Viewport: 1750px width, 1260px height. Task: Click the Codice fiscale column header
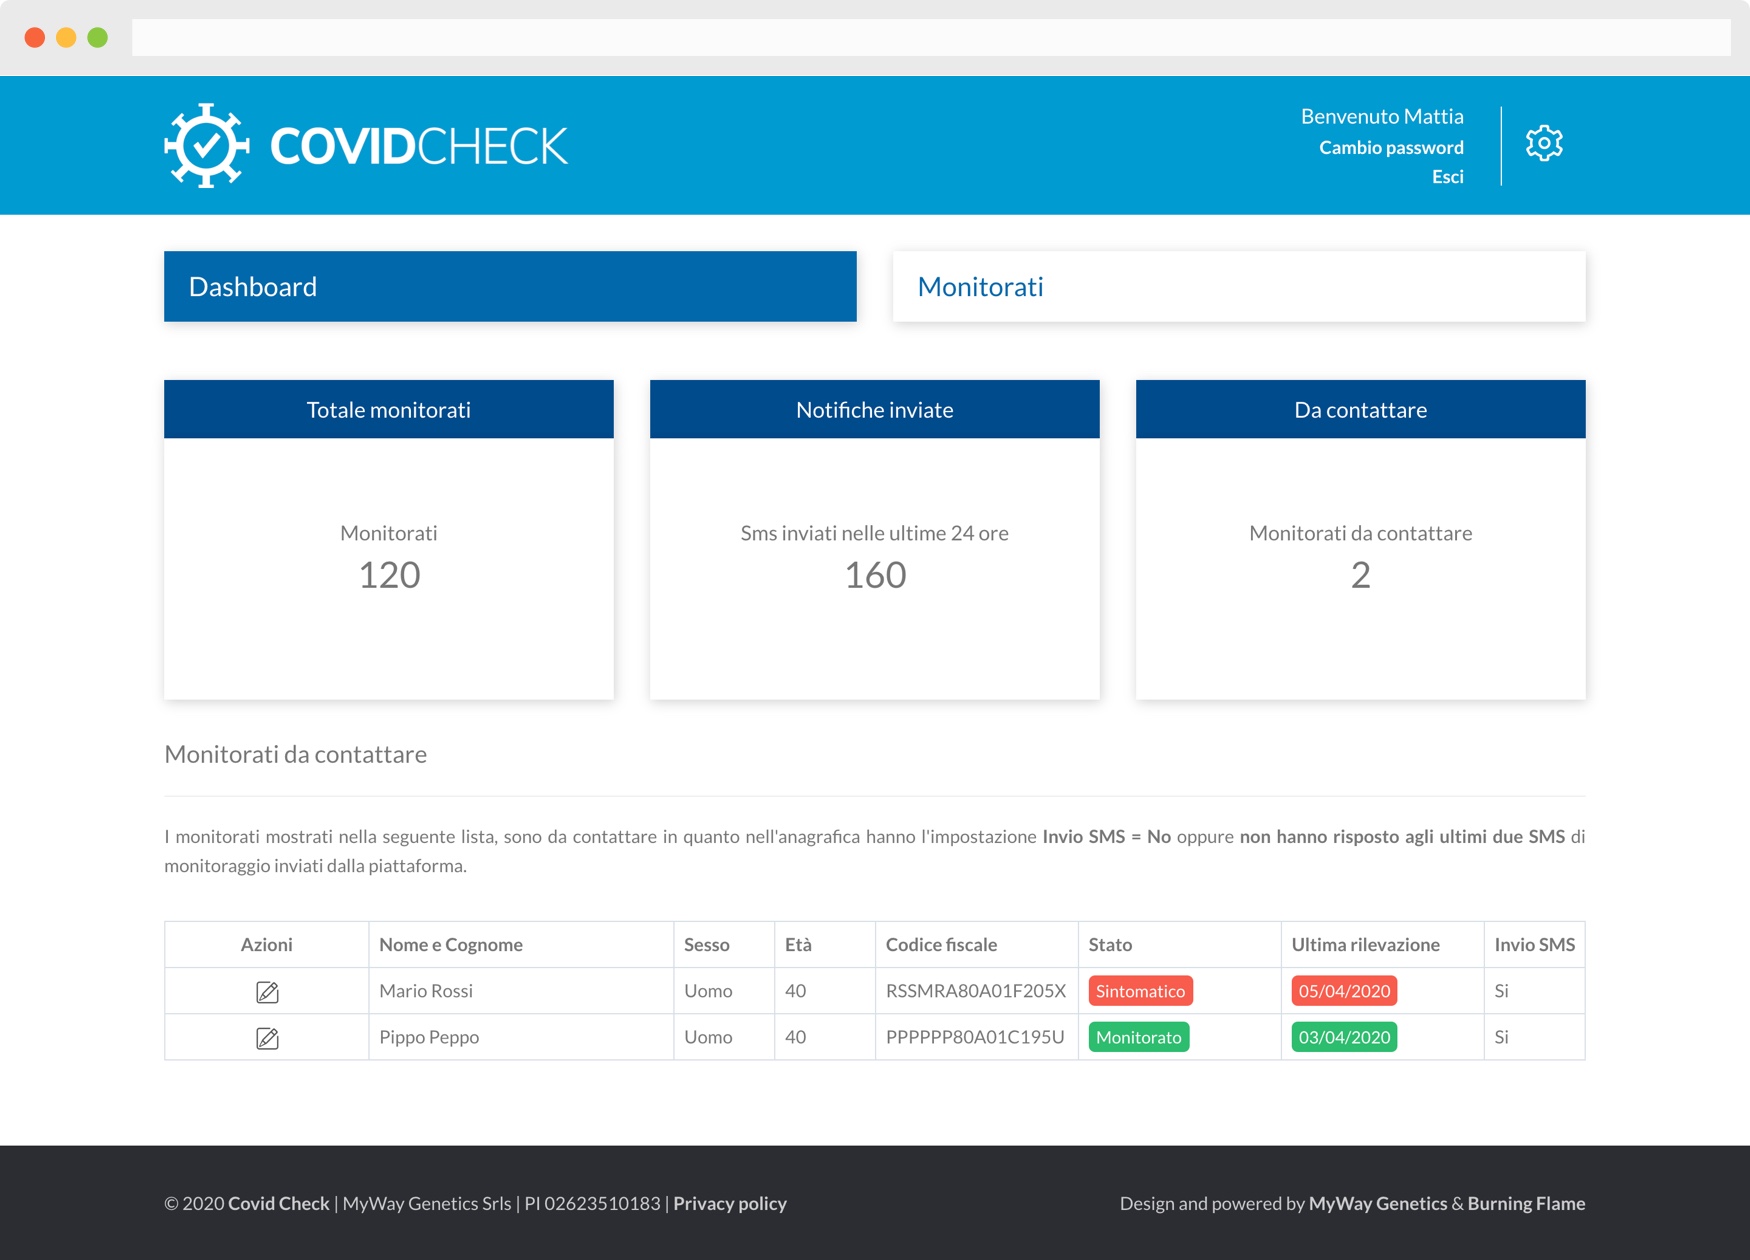coord(977,944)
